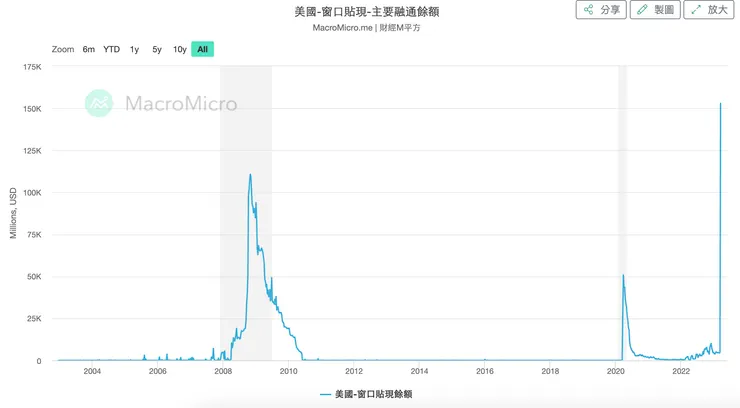Click the share icon beside 分享
Screen dimensions: 740x408
(x=588, y=10)
